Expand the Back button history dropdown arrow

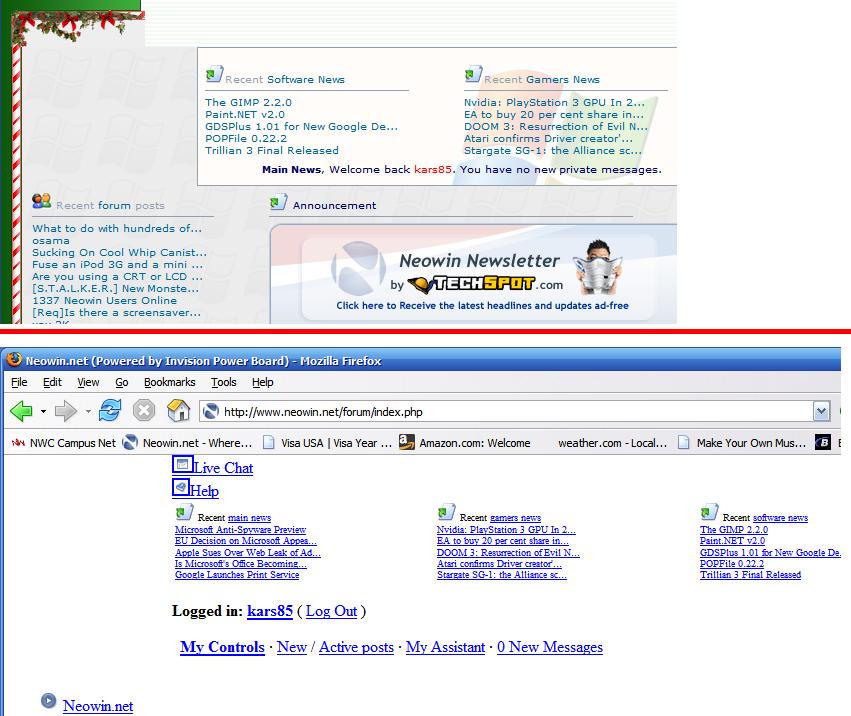(x=43, y=411)
